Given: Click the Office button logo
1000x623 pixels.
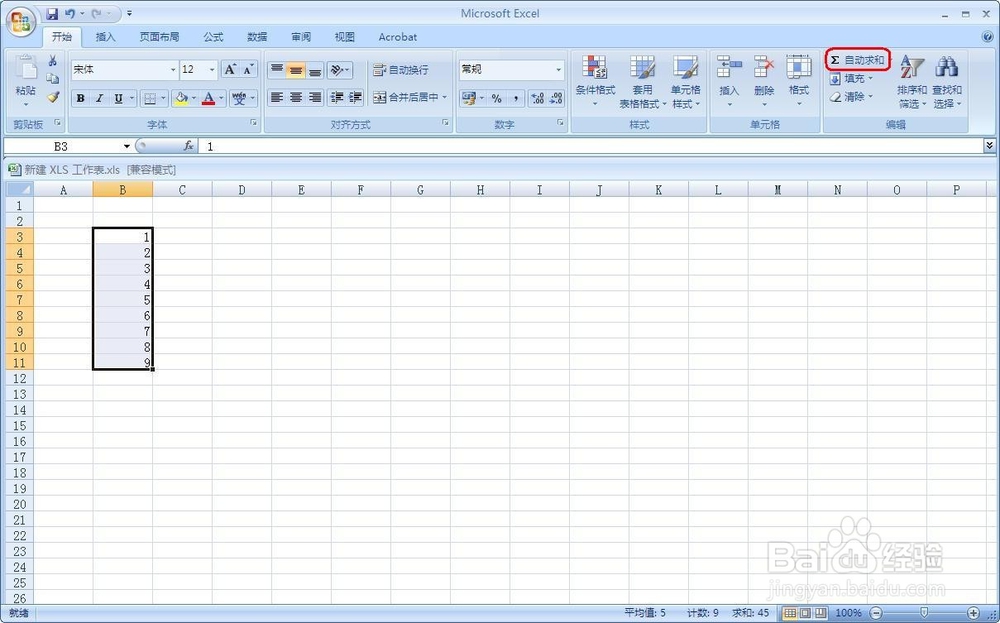Looking at the screenshot, I should tap(20, 23).
